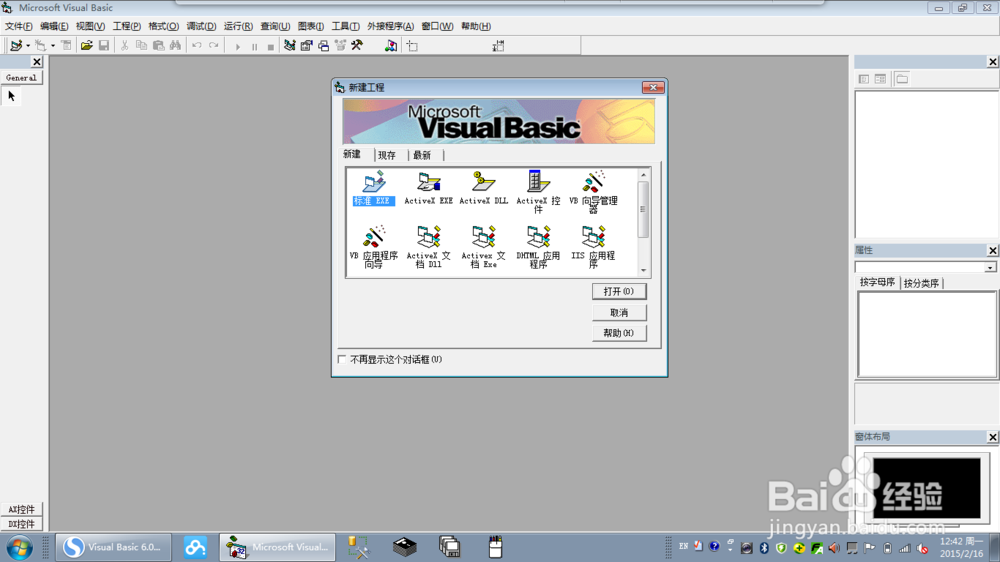
Task: Click the Cut scissors toolbar icon
Action: 124,45
